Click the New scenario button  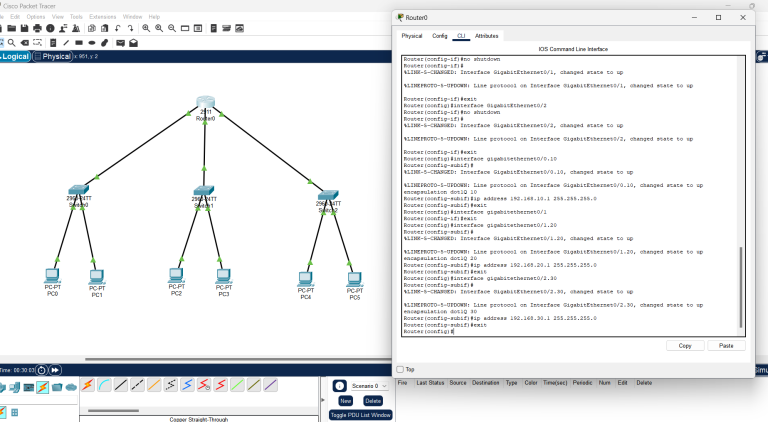click(x=345, y=400)
